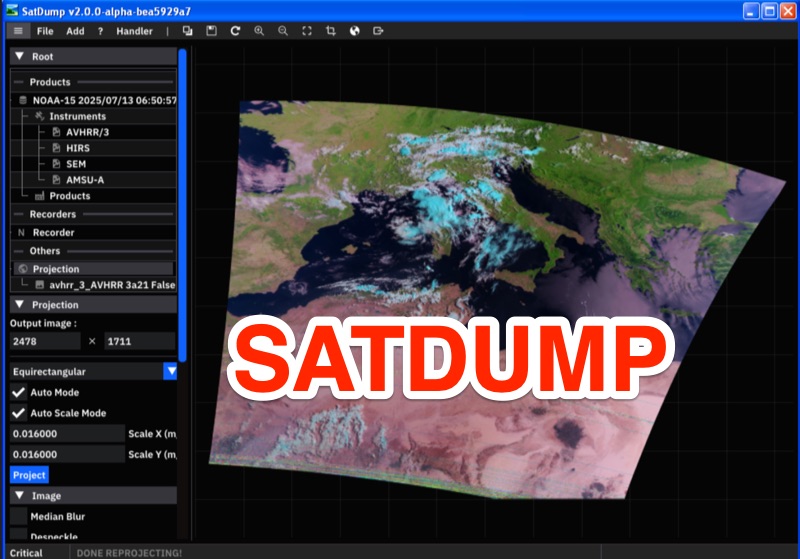Image resolution: width=800 pixels, height=559 pixels.
Task: Click the DONE REPROJECTING! status message
Action: pos(129,553)
